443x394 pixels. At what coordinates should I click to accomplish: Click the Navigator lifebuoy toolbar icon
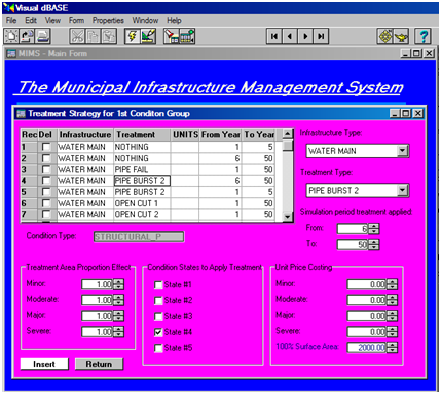tap(385, 36)
